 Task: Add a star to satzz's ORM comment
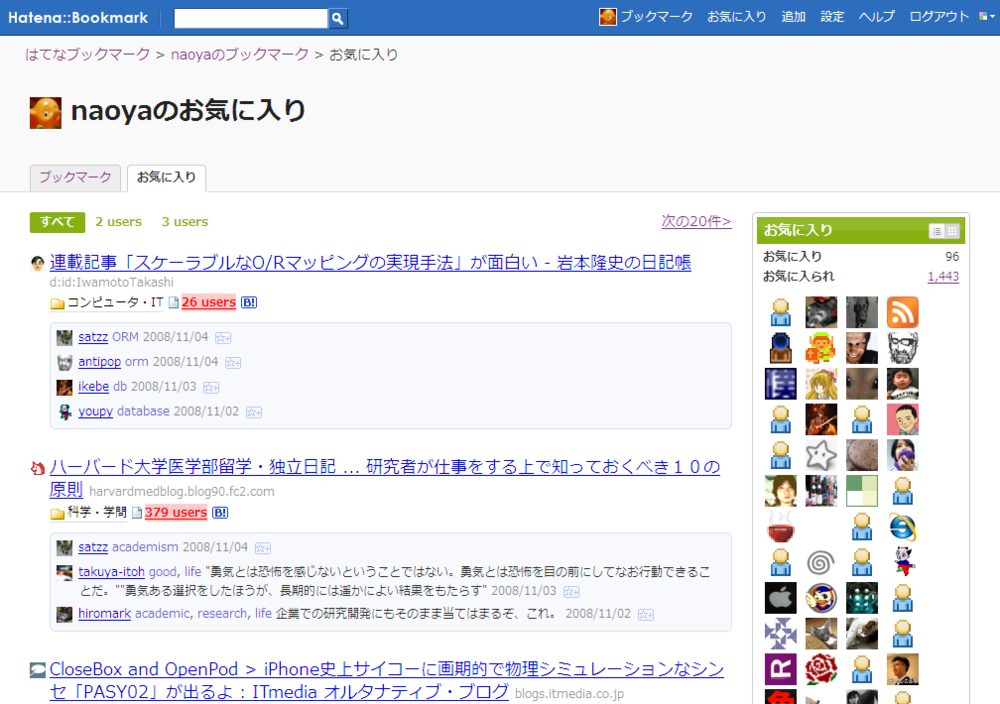pyautogui.click(x=223, y=337)
